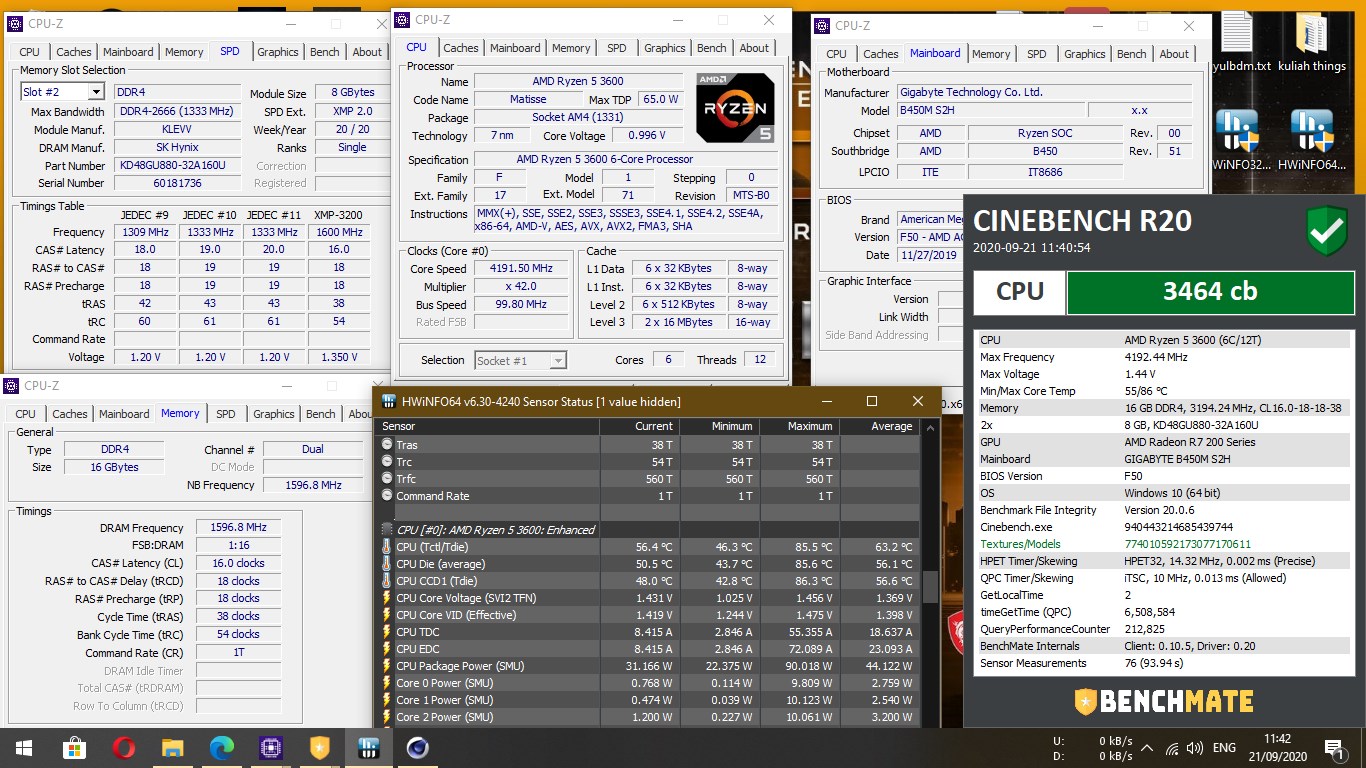Open SPD tab in CPU-Z Memory window
Image resolution: width=1366 pixels, height=768 pixels.
[226, 414]
